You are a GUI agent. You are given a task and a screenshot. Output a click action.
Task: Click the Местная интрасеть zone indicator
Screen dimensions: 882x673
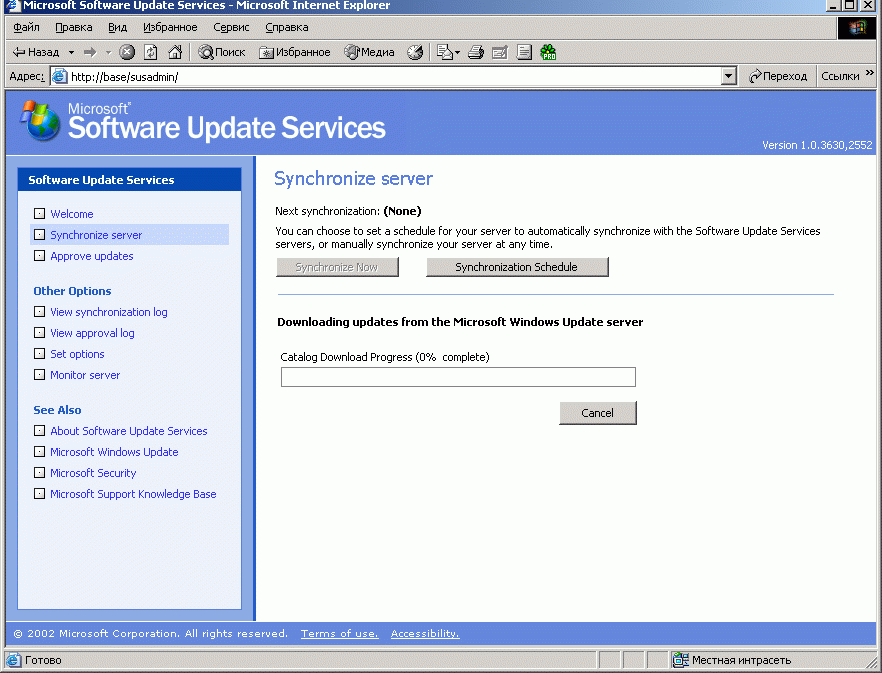click(731, 660)
